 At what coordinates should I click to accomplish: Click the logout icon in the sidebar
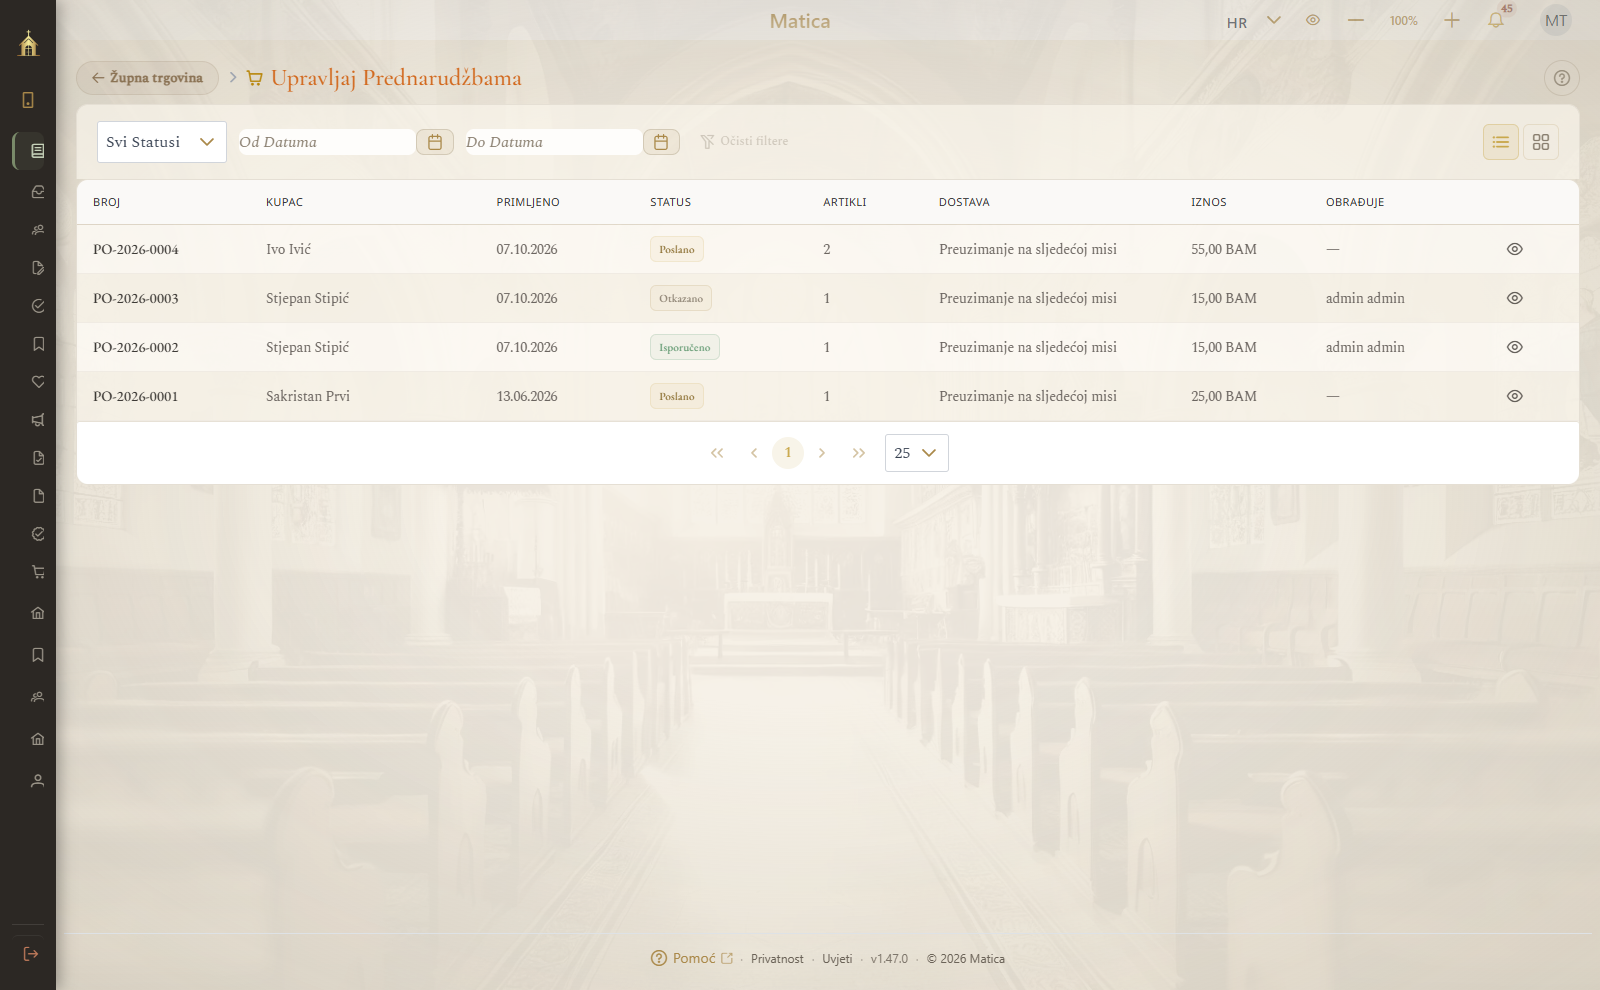(30, 954)
